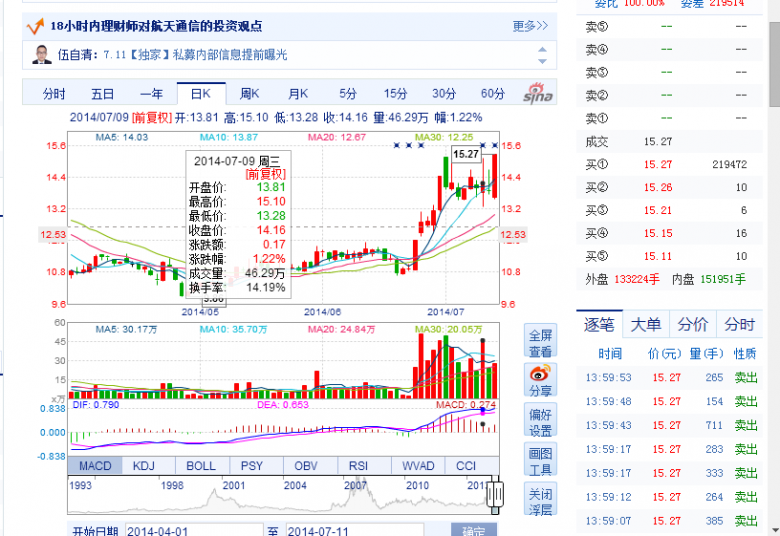Switch chart to 五日 tab
Image resolution: width=780 pixels, height=536 pixels.
coord(102,94)
